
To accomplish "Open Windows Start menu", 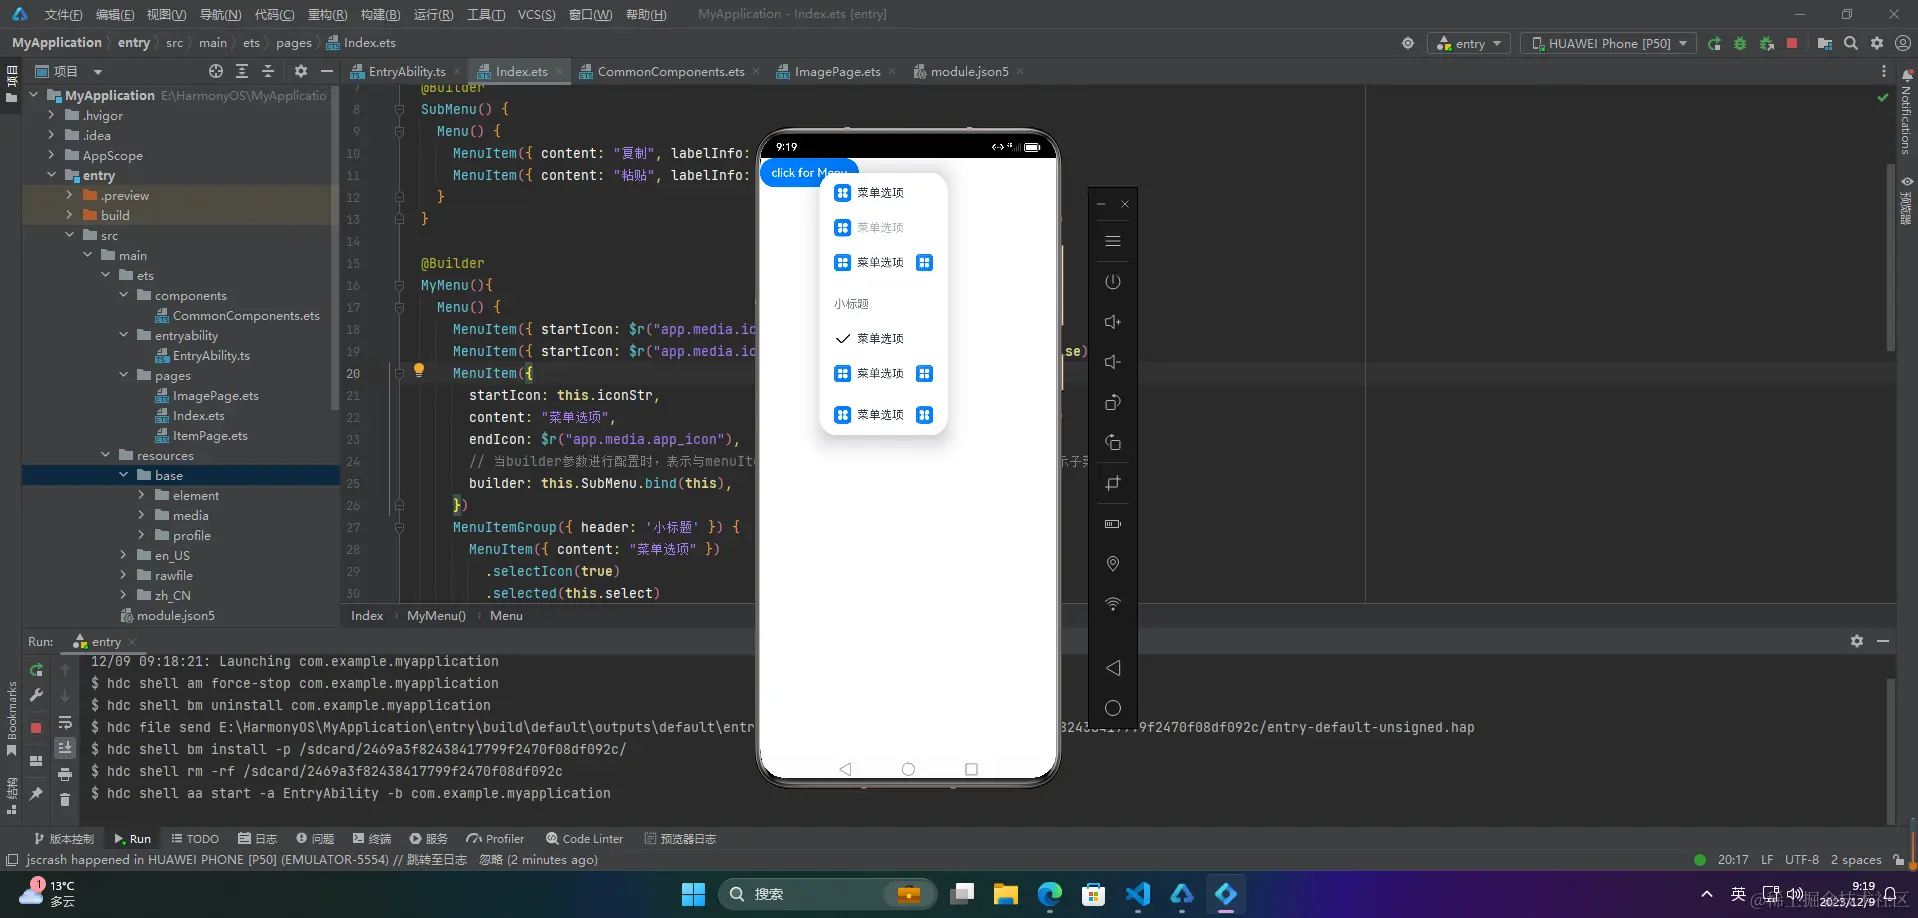I will [693, 894].
